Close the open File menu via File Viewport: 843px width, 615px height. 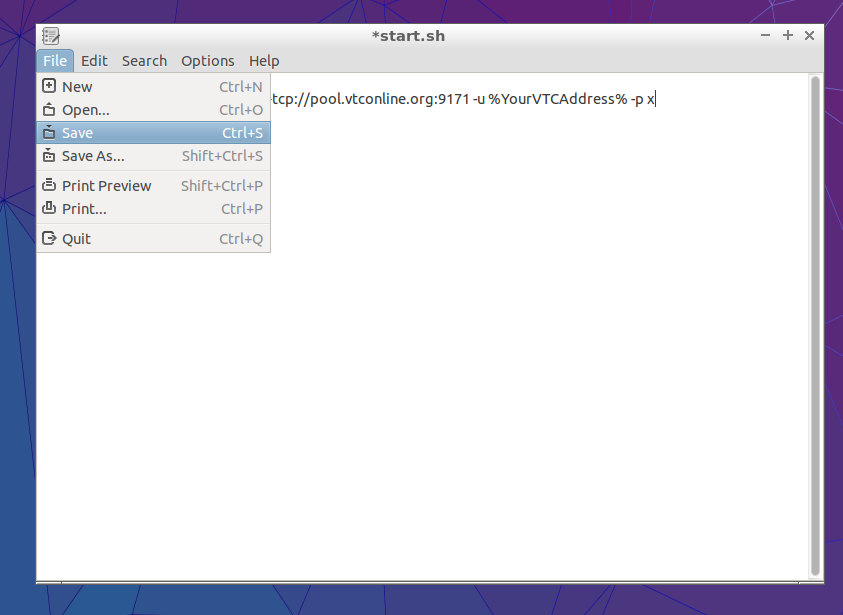pyautogui.click(x=55, y=61)
